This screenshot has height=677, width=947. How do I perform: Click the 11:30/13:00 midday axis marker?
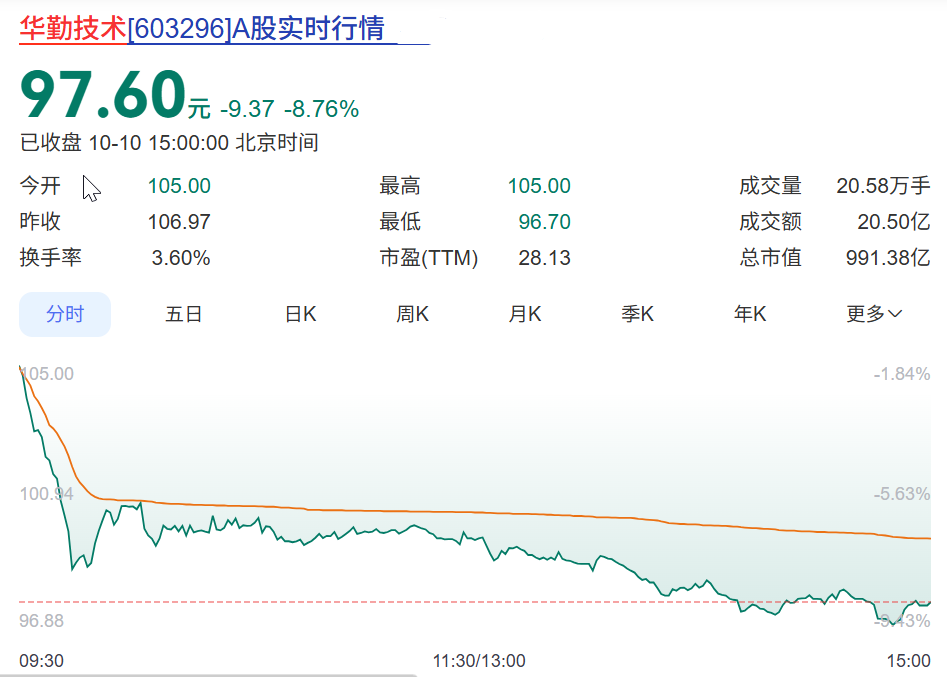478,661
